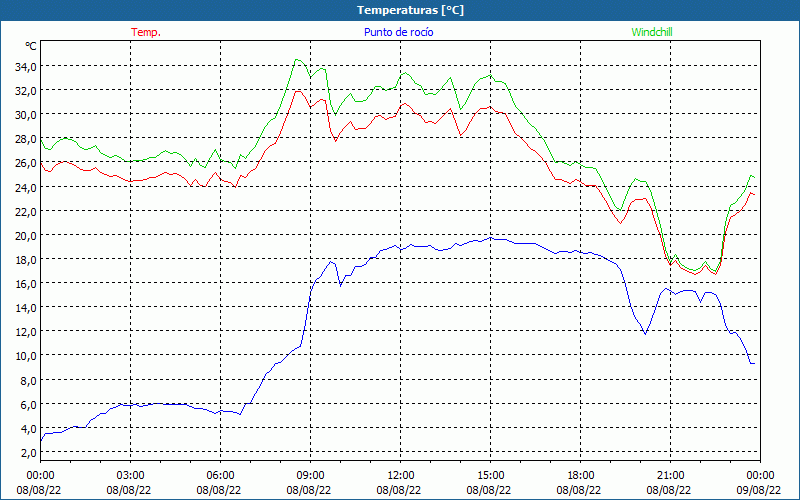Click the 32,0 y-axis value

coord(26,90)
